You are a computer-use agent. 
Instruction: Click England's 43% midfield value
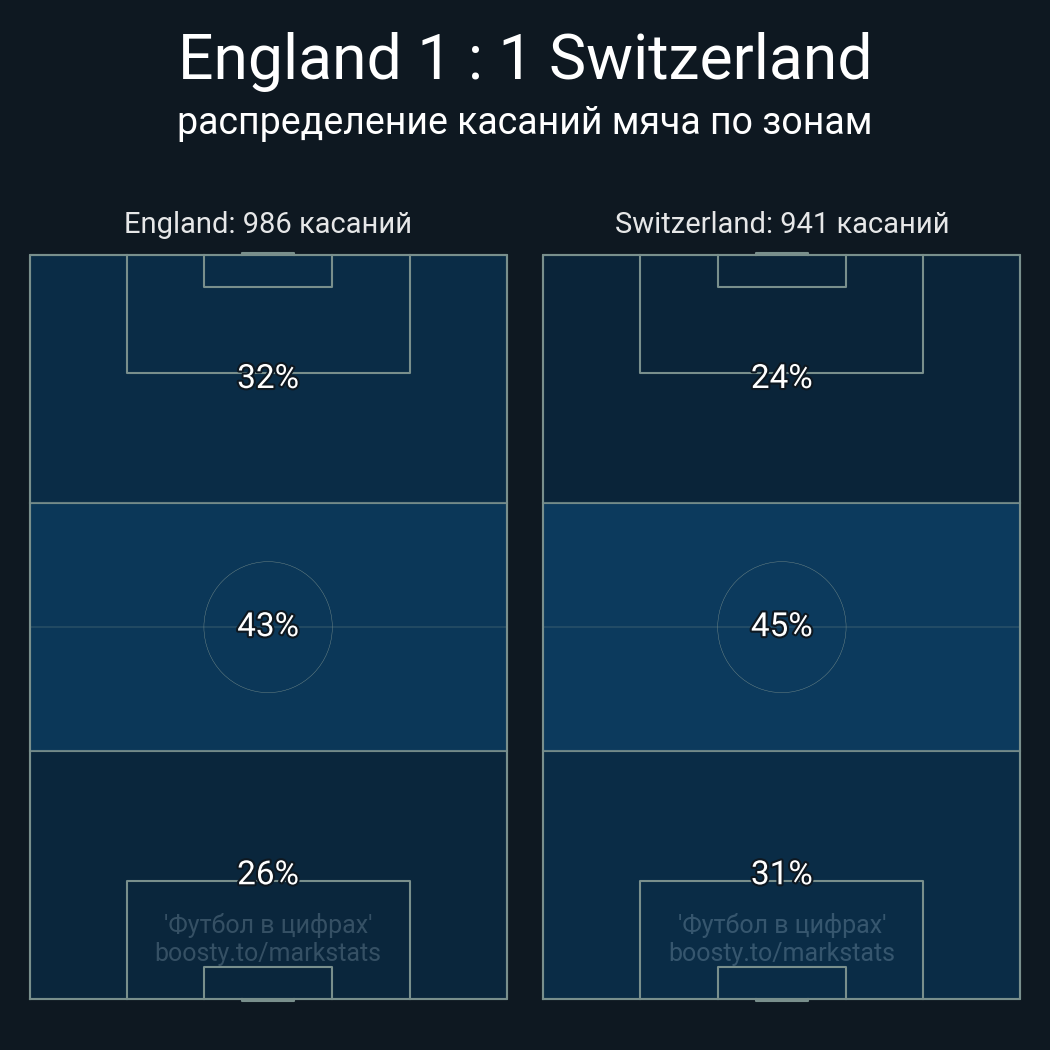268,625
